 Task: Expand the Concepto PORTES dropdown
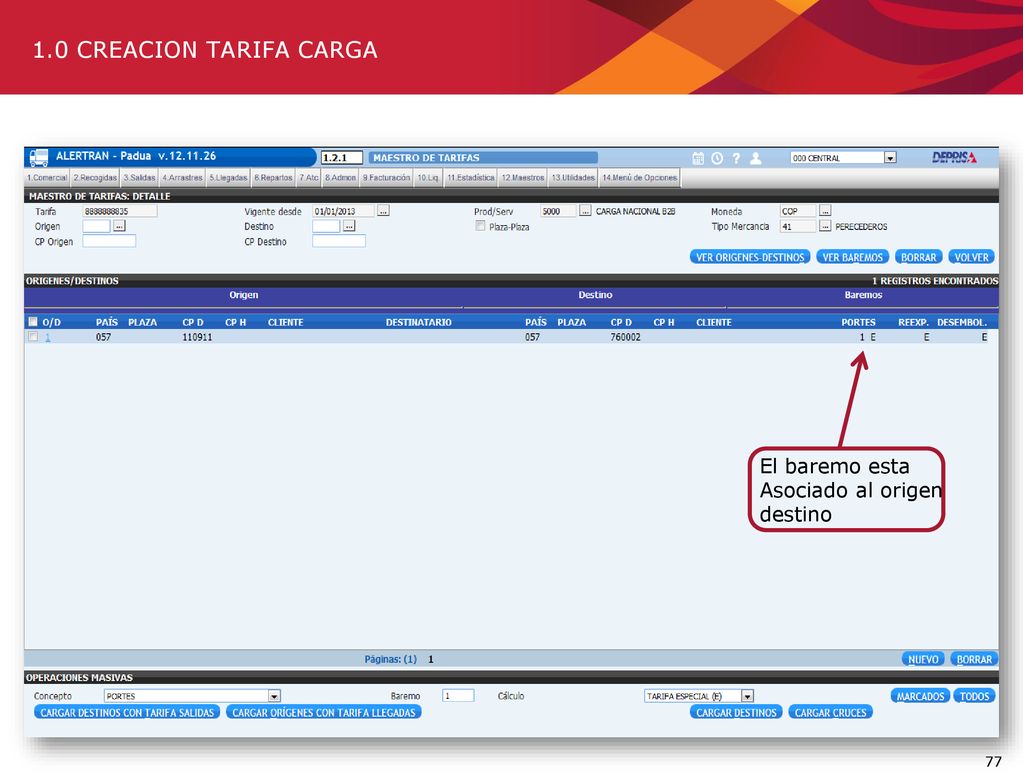[x=274, y=696]
